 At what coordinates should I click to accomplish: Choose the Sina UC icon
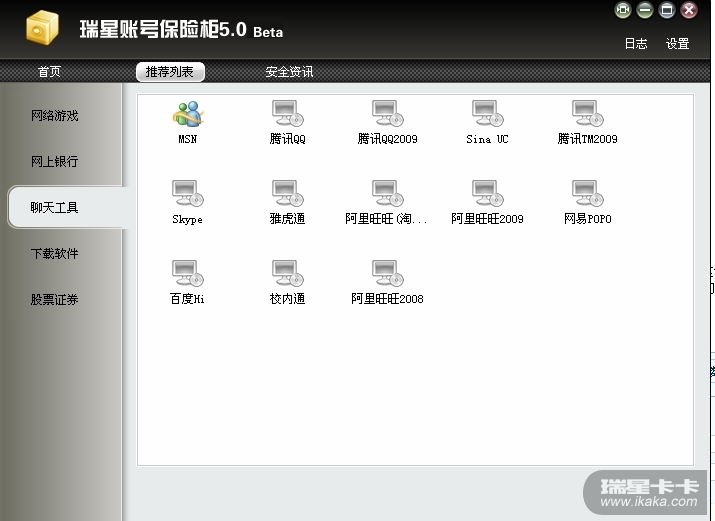coord(487,113)
